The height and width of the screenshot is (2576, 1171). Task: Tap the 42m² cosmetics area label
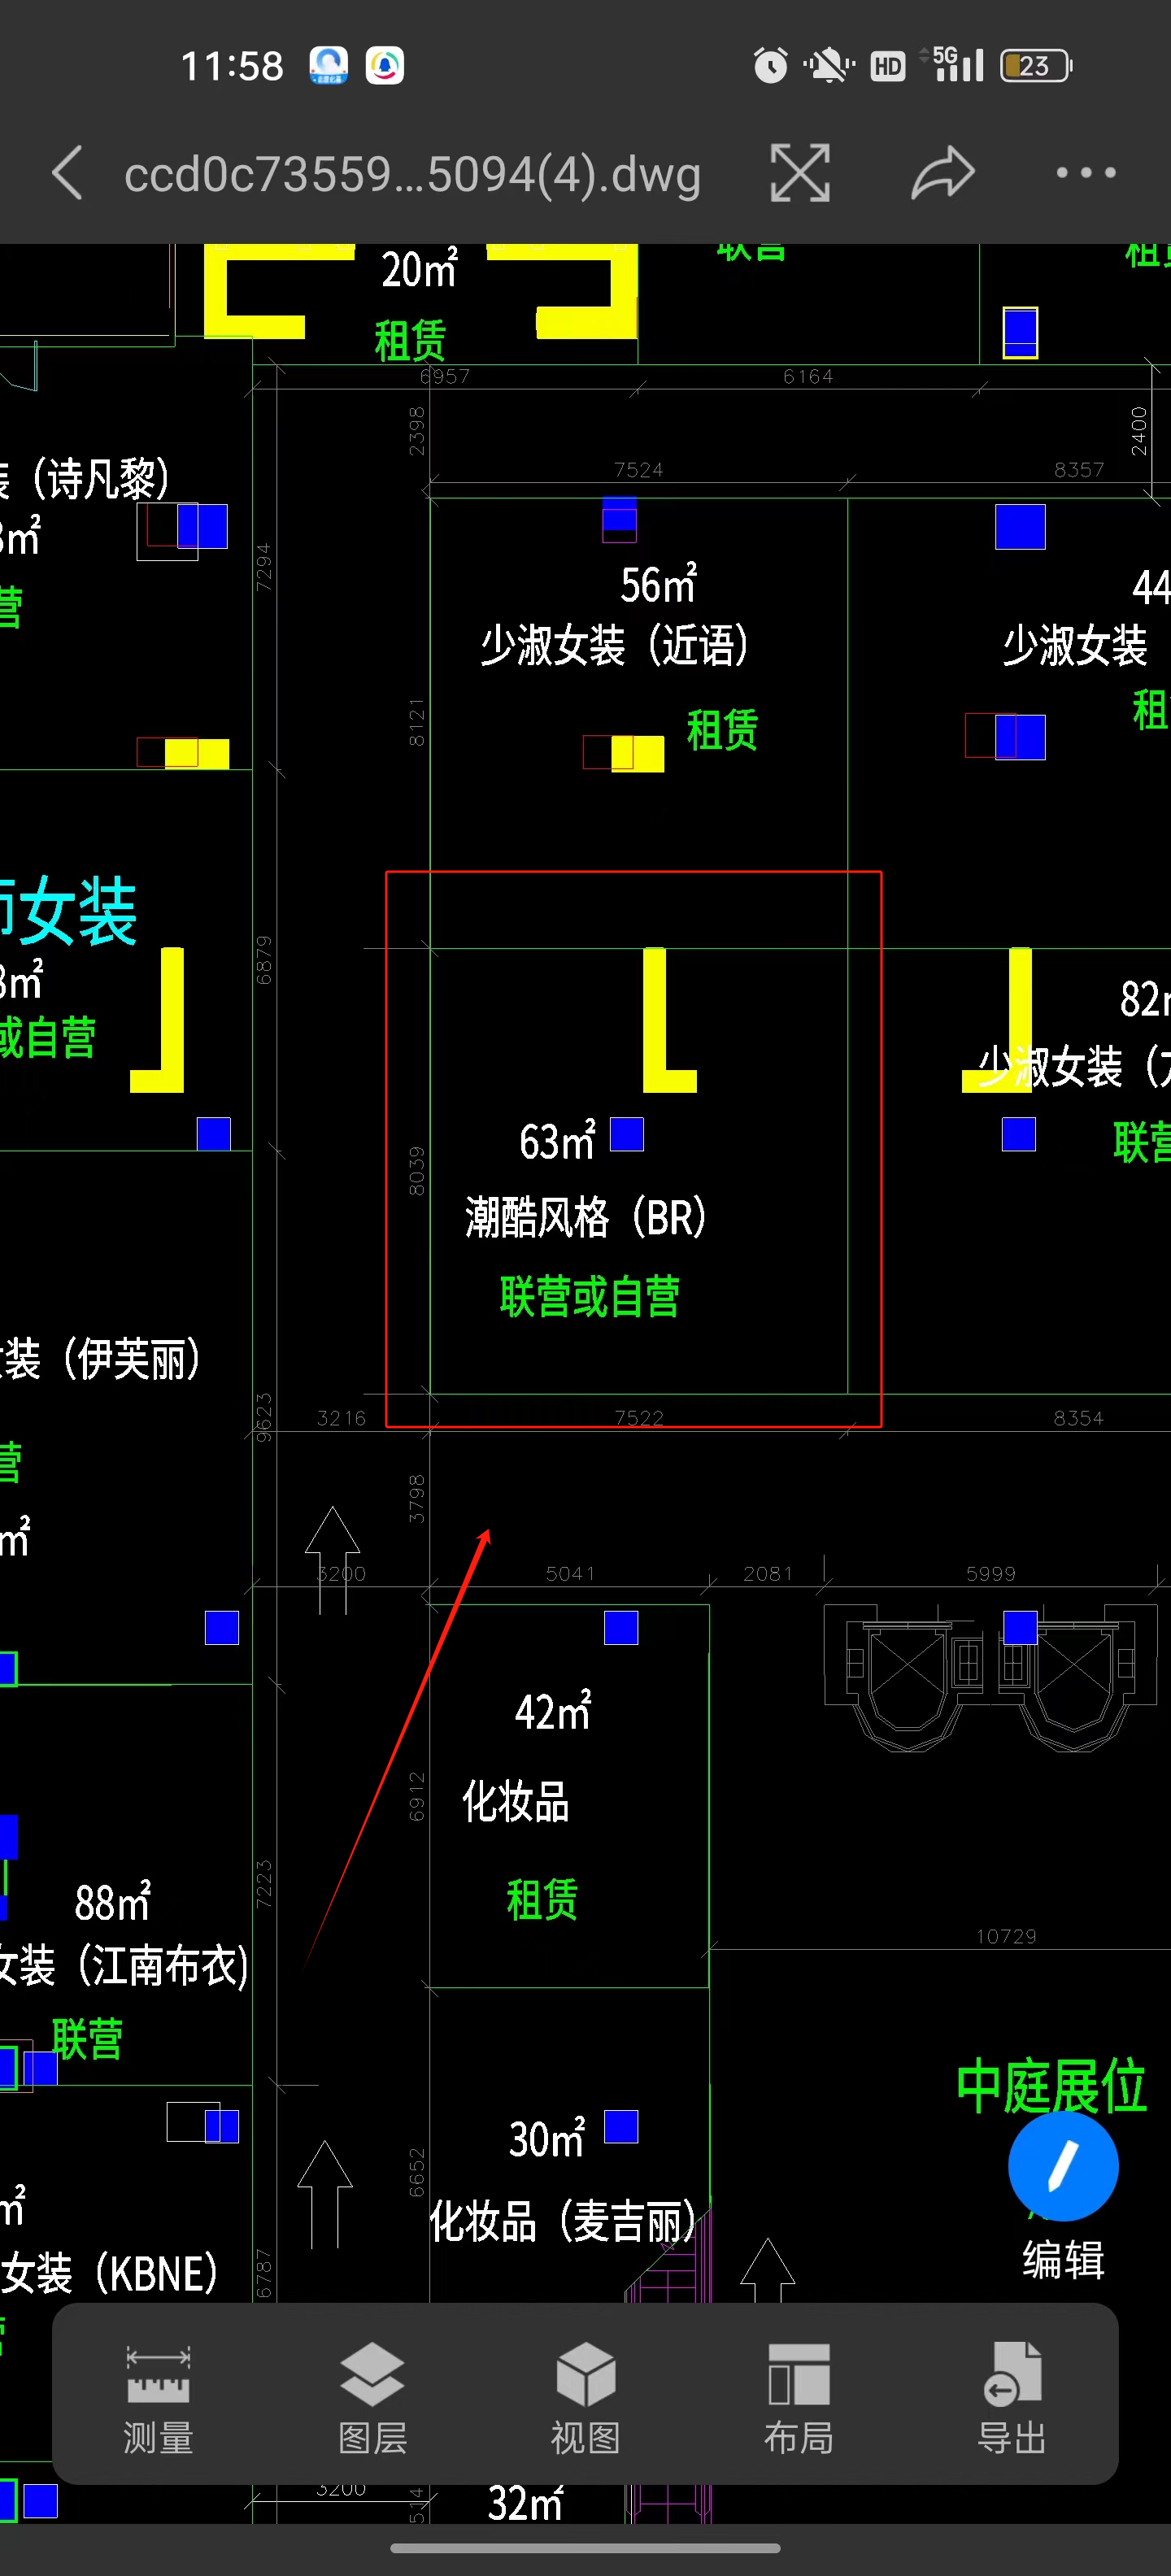pyautogui.click(x=552, y=1712)
